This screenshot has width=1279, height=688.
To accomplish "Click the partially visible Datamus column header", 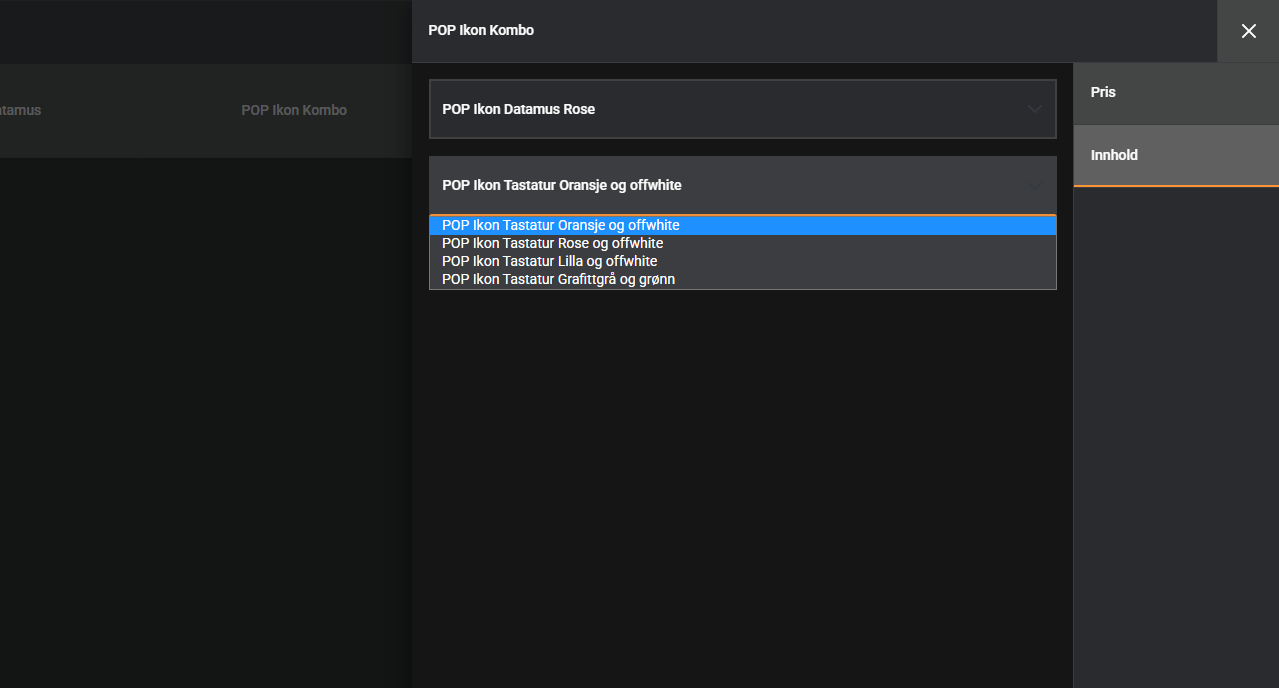I will tap(20, 110).
